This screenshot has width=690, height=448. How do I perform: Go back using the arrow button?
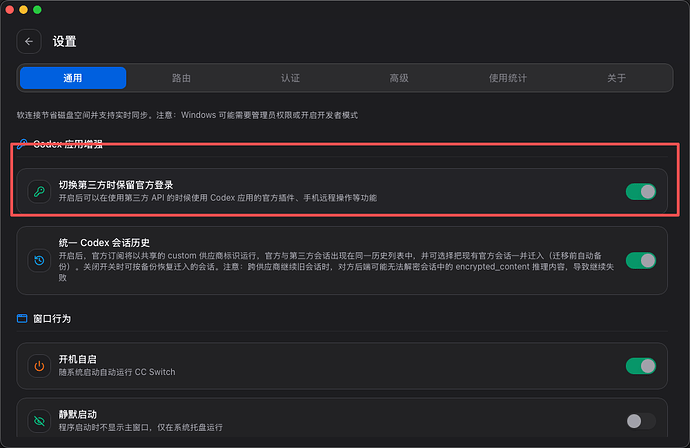29,41
